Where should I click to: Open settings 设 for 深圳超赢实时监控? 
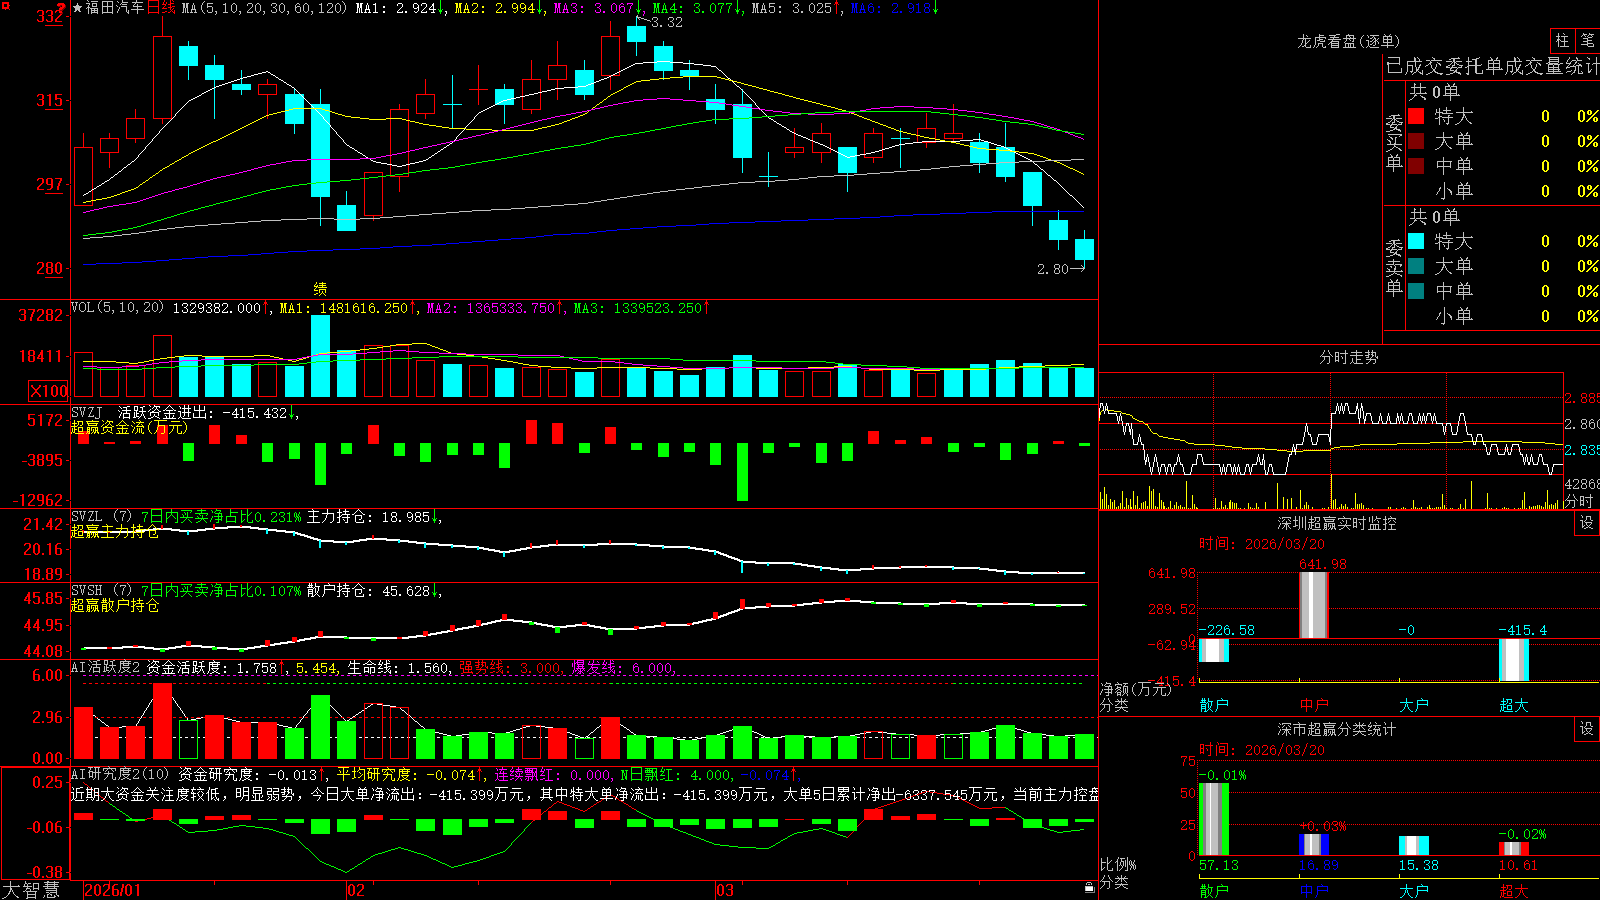(x=1587, y=523)
